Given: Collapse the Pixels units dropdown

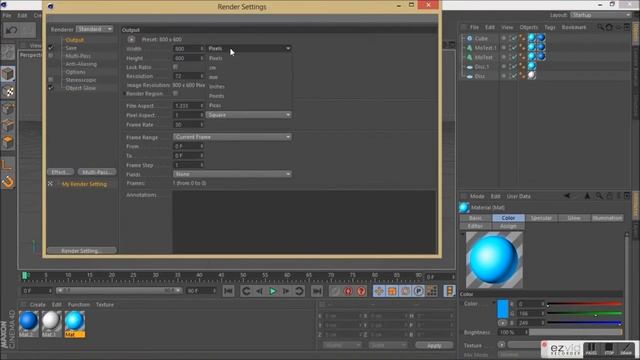Looking at the screenshot, I should [x=249, y=49].
